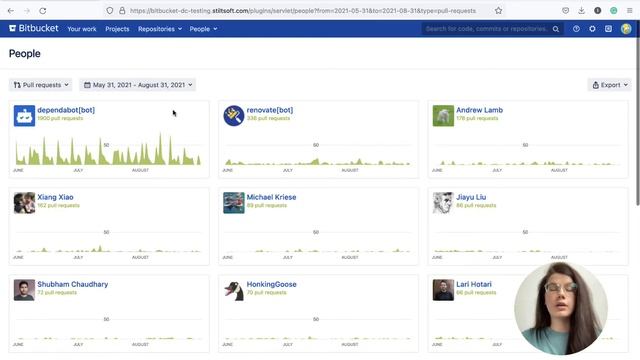Open Shubham Chaudhary profile link
Screen dimensions: 640x360
[x=73, y=284]
